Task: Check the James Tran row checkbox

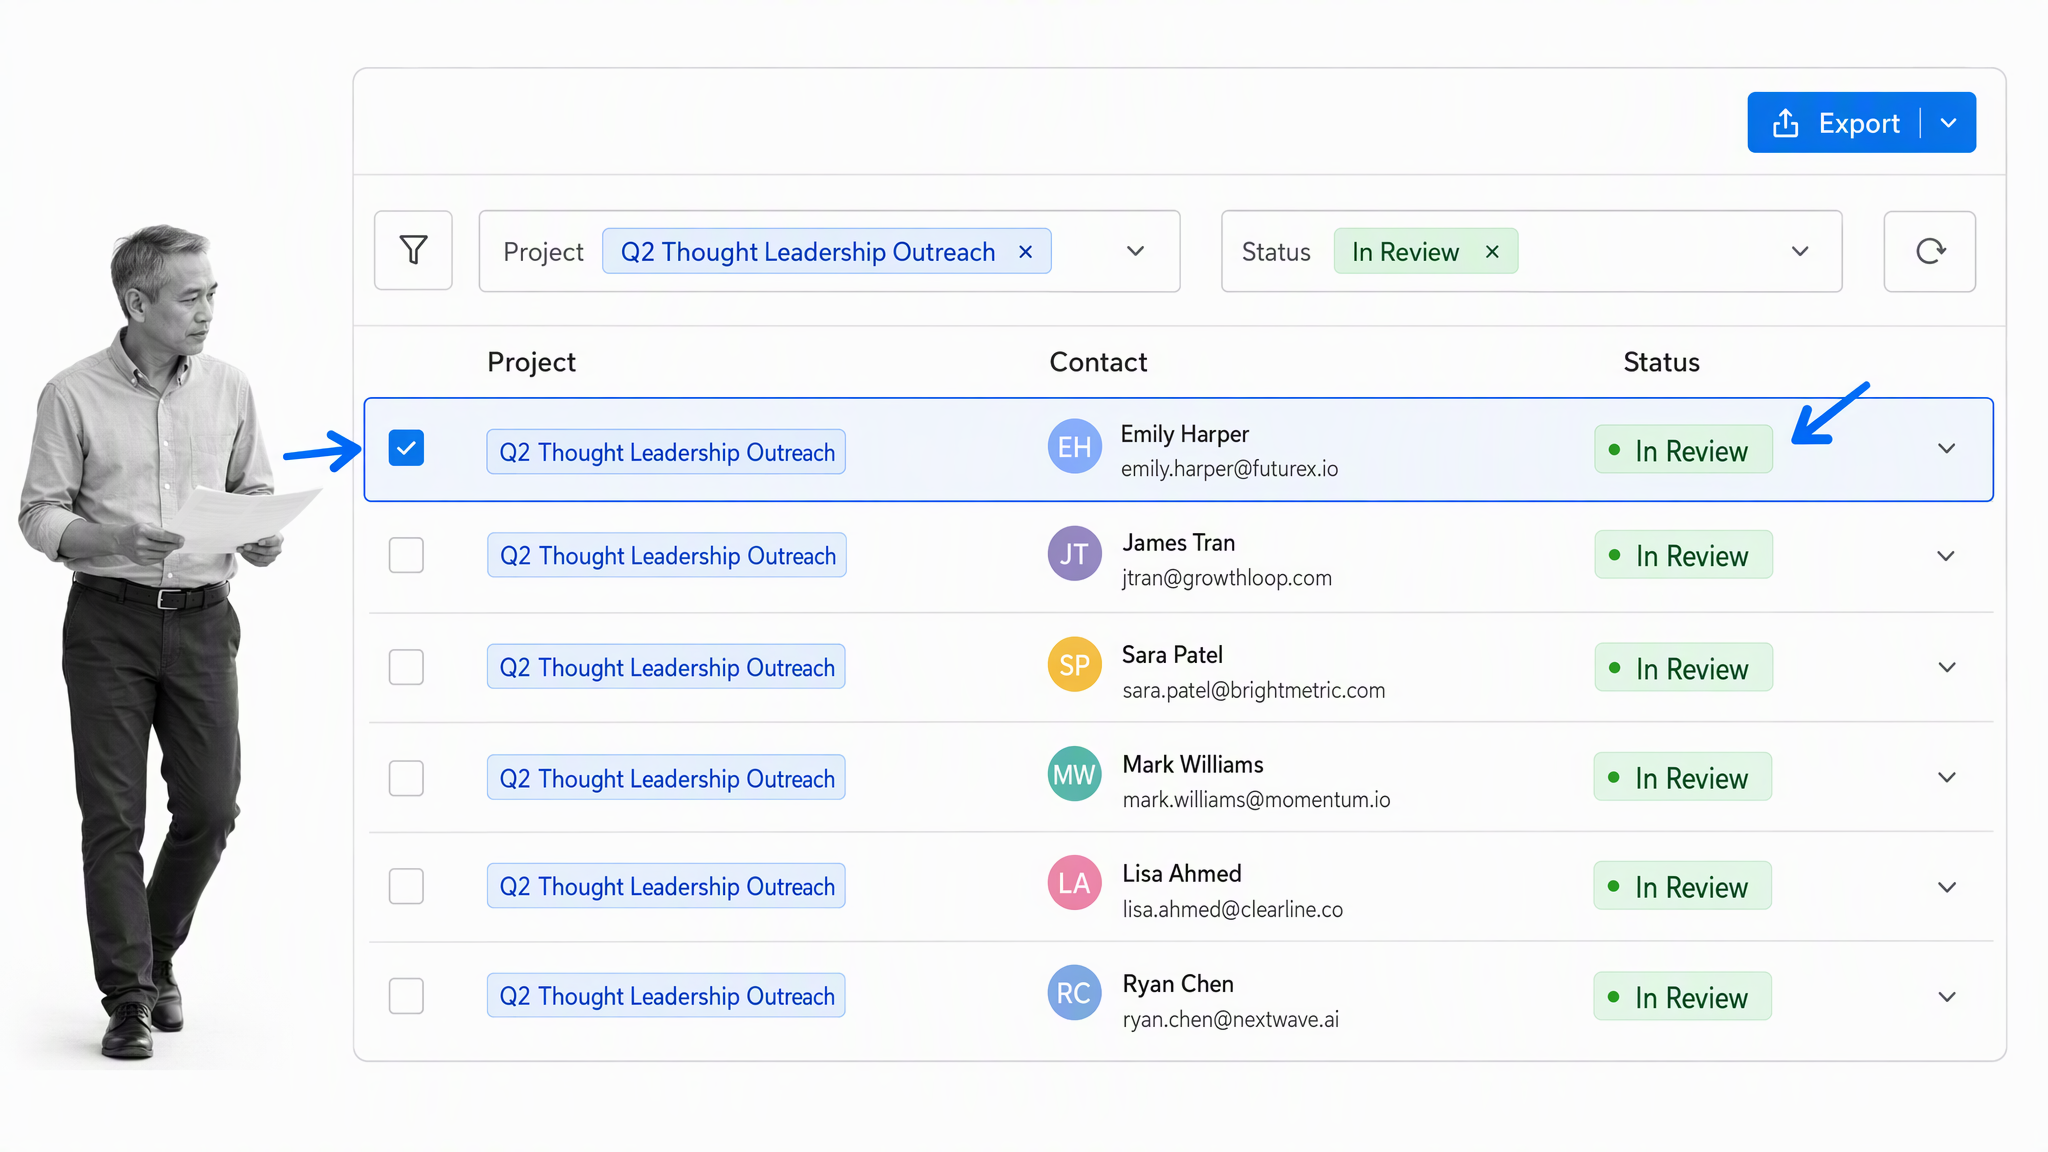Action: [406, 555]
